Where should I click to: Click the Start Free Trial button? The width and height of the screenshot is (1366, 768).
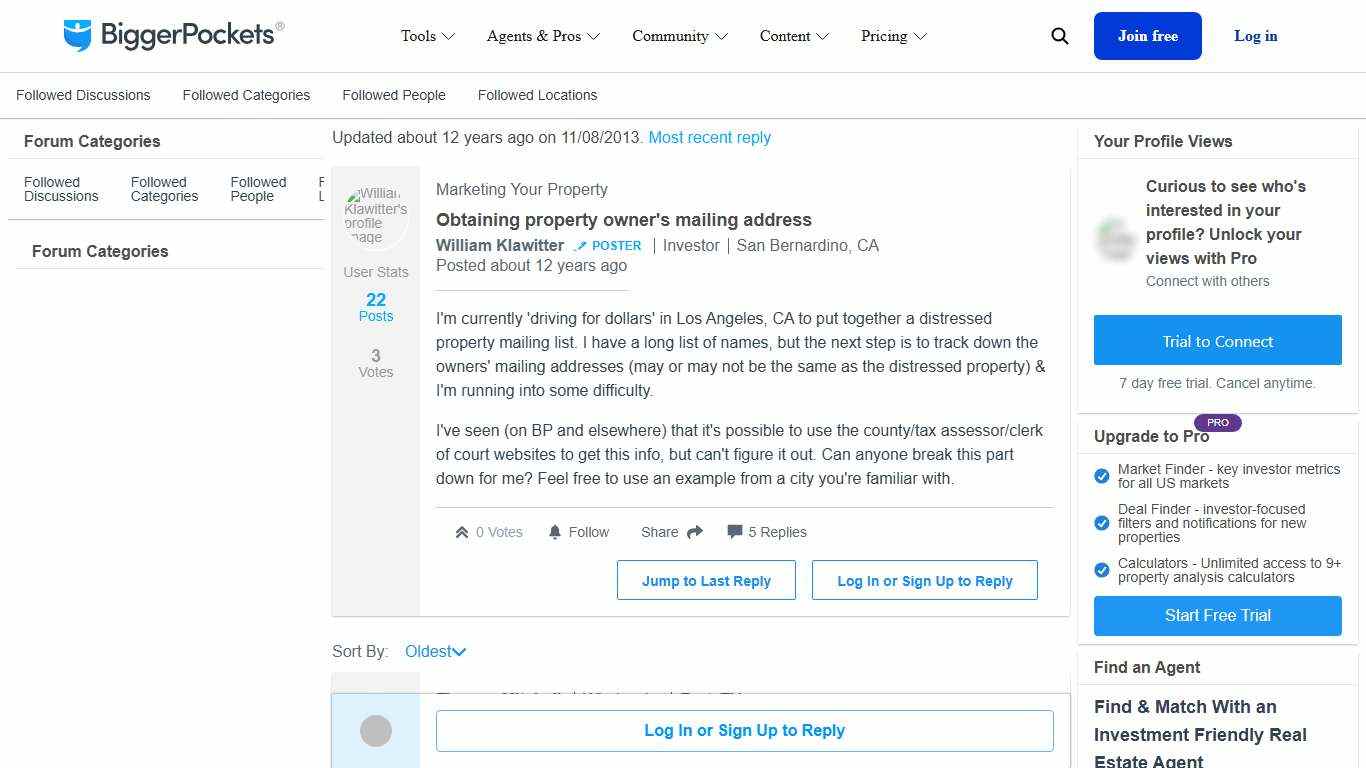coord(1217,616)
